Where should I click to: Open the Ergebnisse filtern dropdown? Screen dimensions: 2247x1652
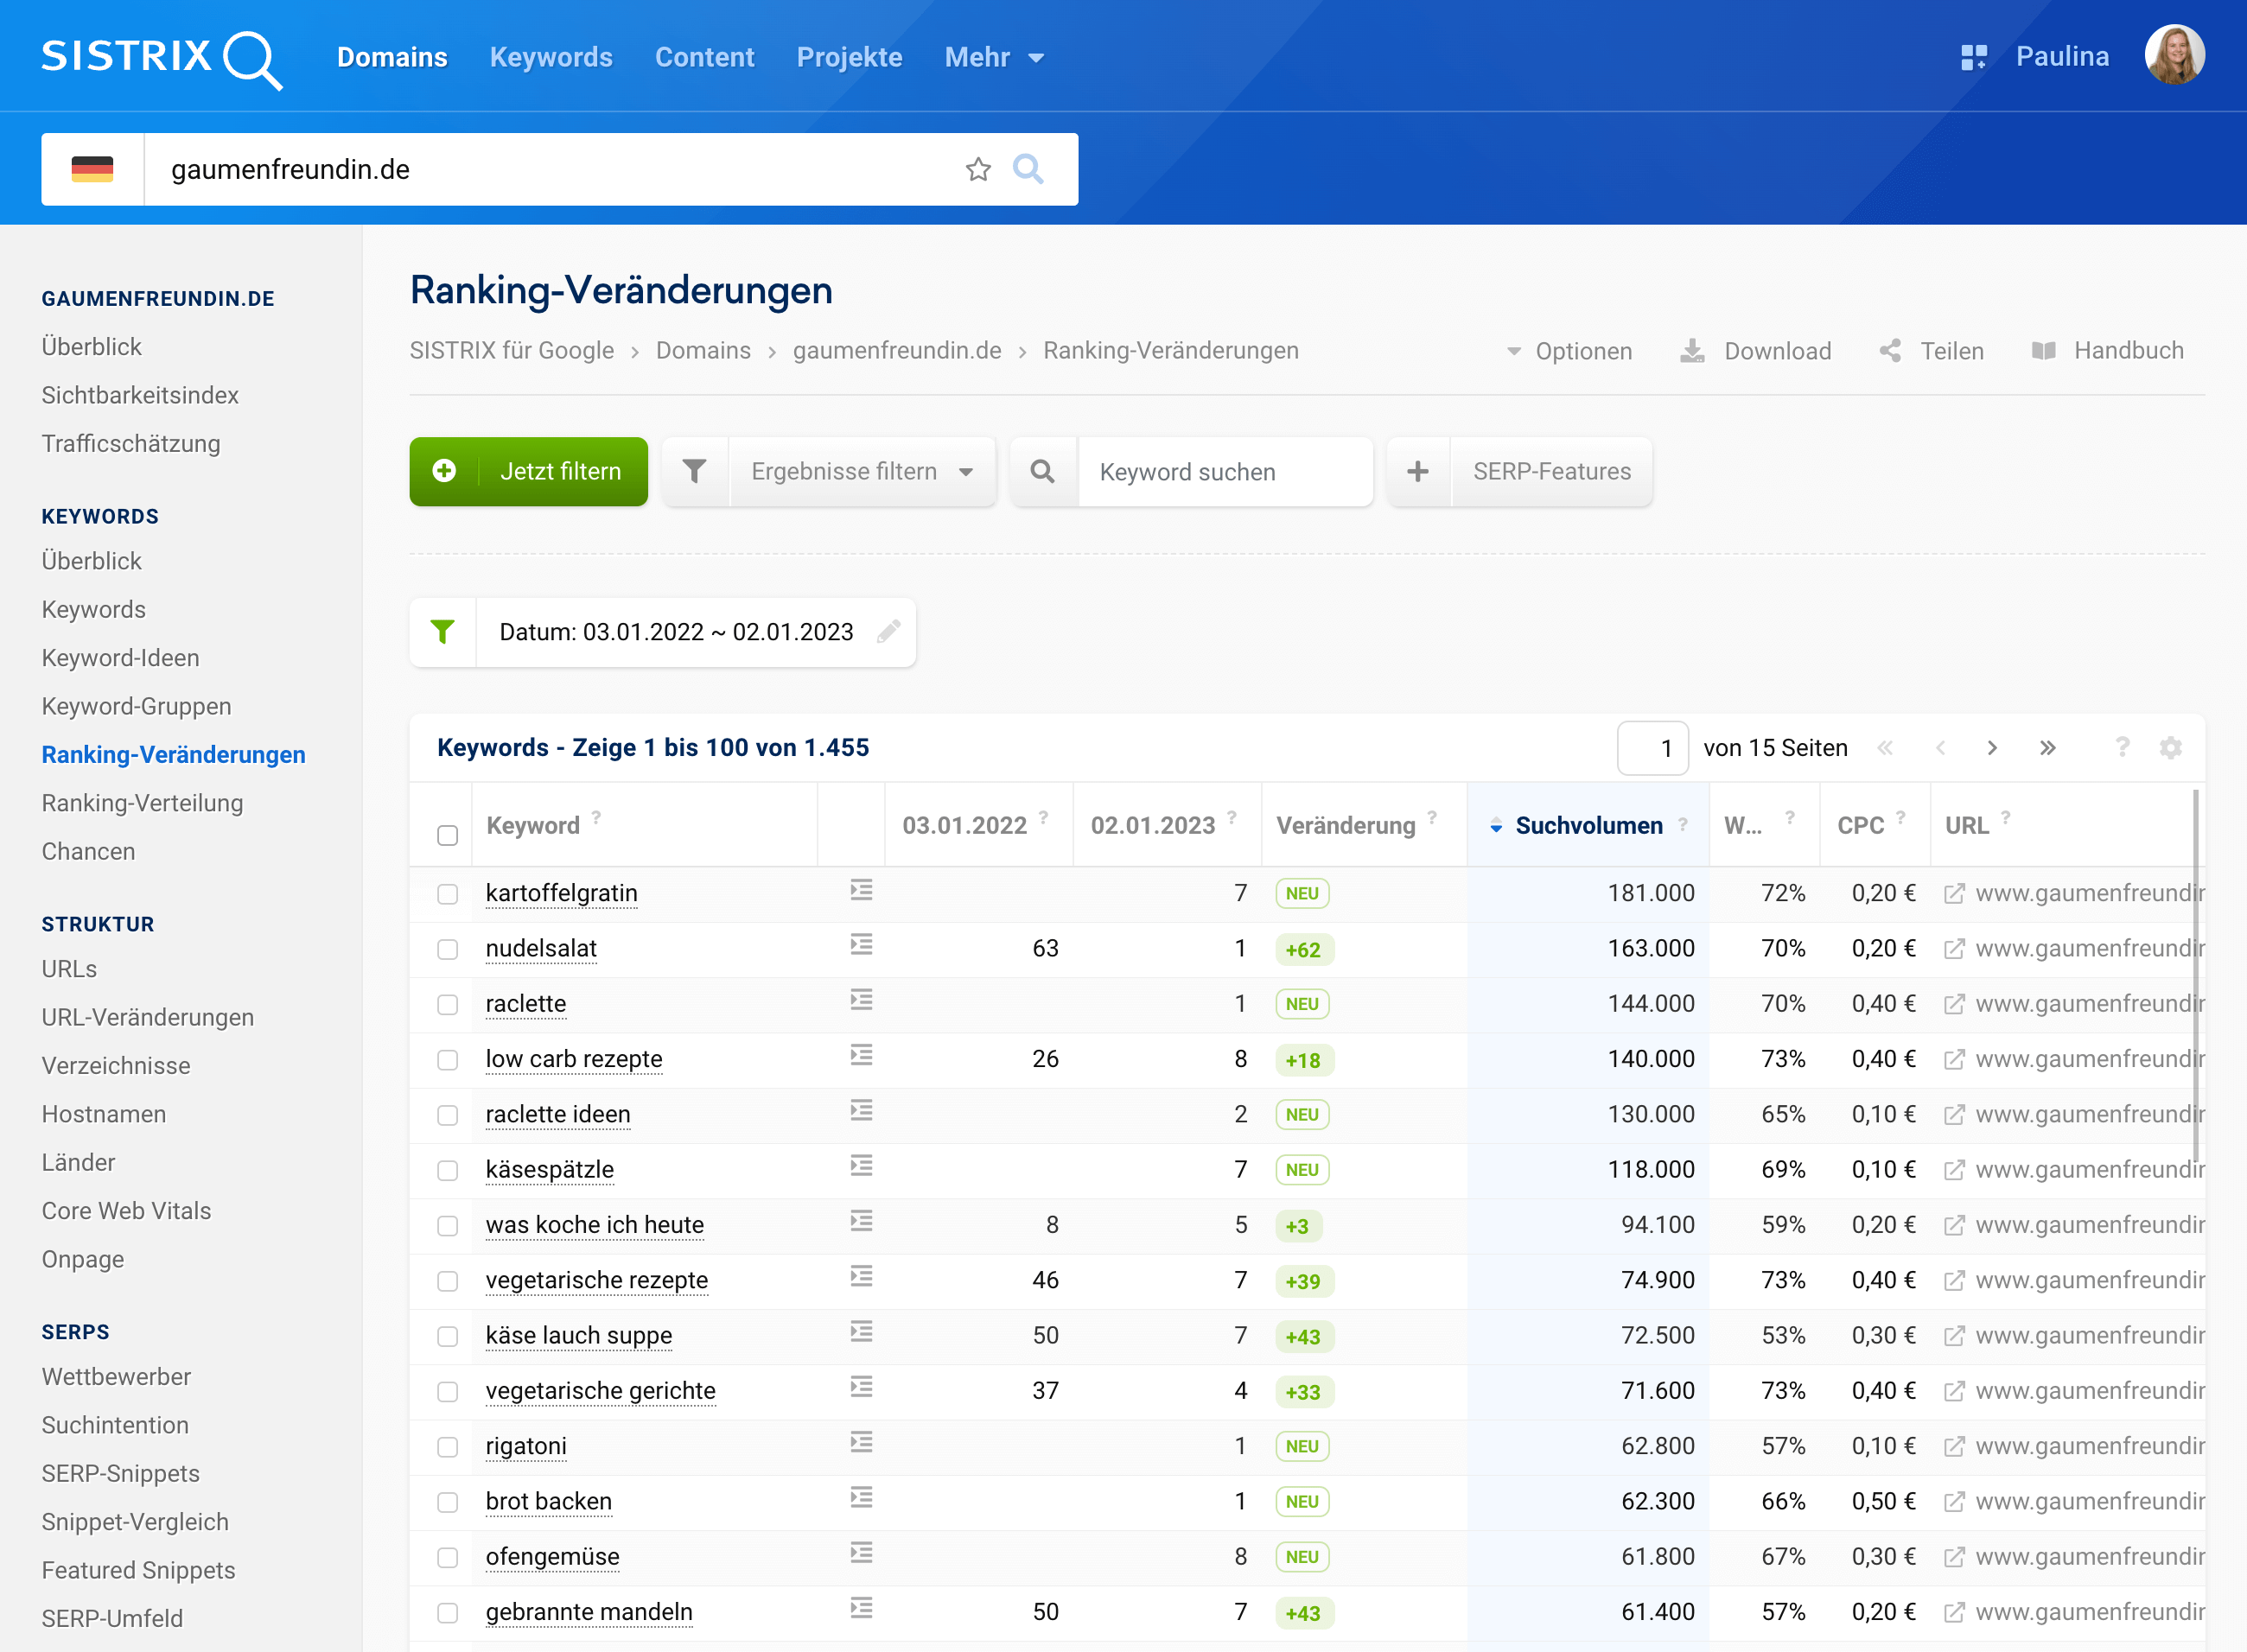[862, 471]
